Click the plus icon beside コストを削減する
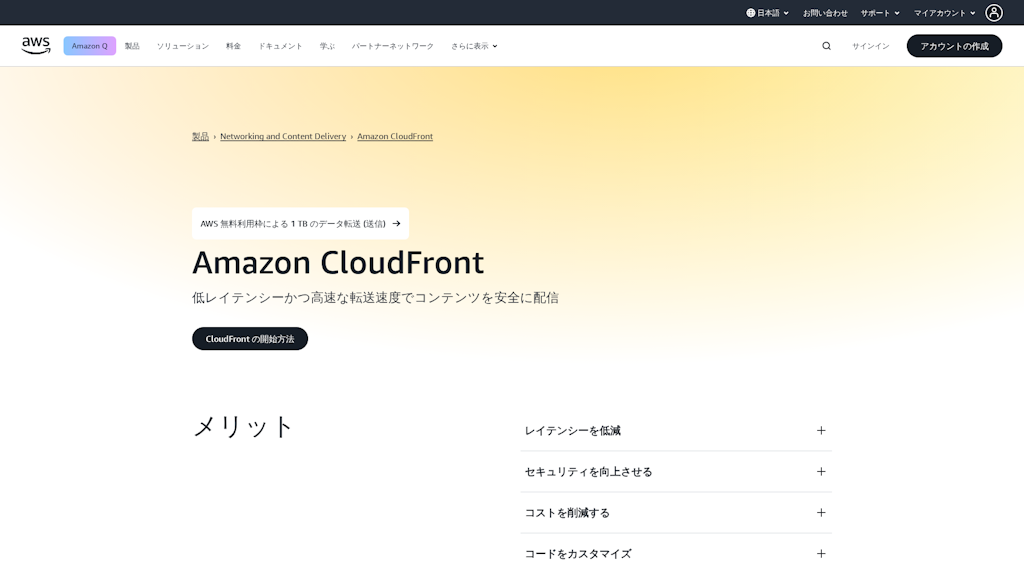This screenshot has width=1024, height=576. click(x=821, y=513)
